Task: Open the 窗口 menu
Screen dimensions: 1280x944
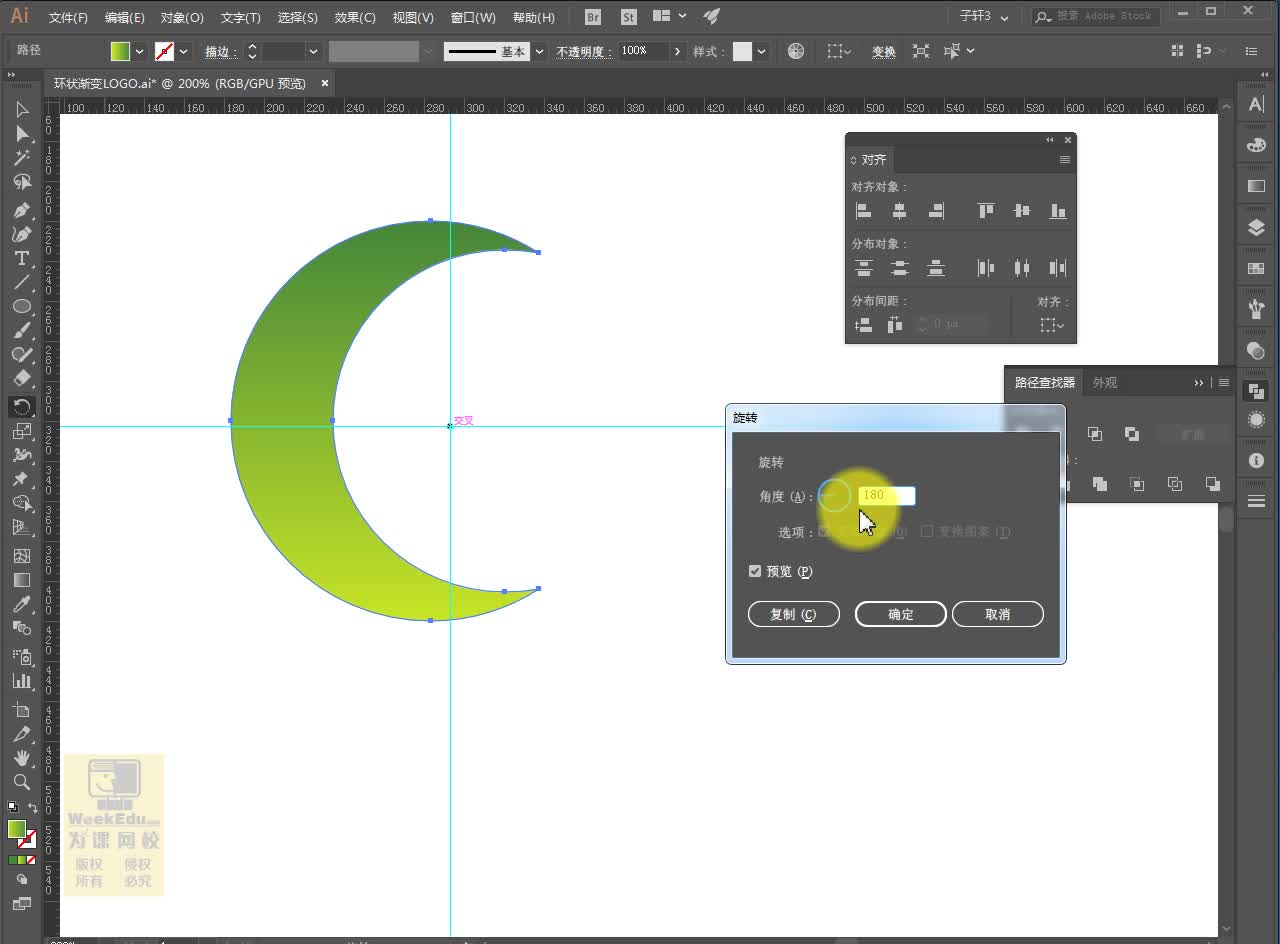Action: point(473,16)
